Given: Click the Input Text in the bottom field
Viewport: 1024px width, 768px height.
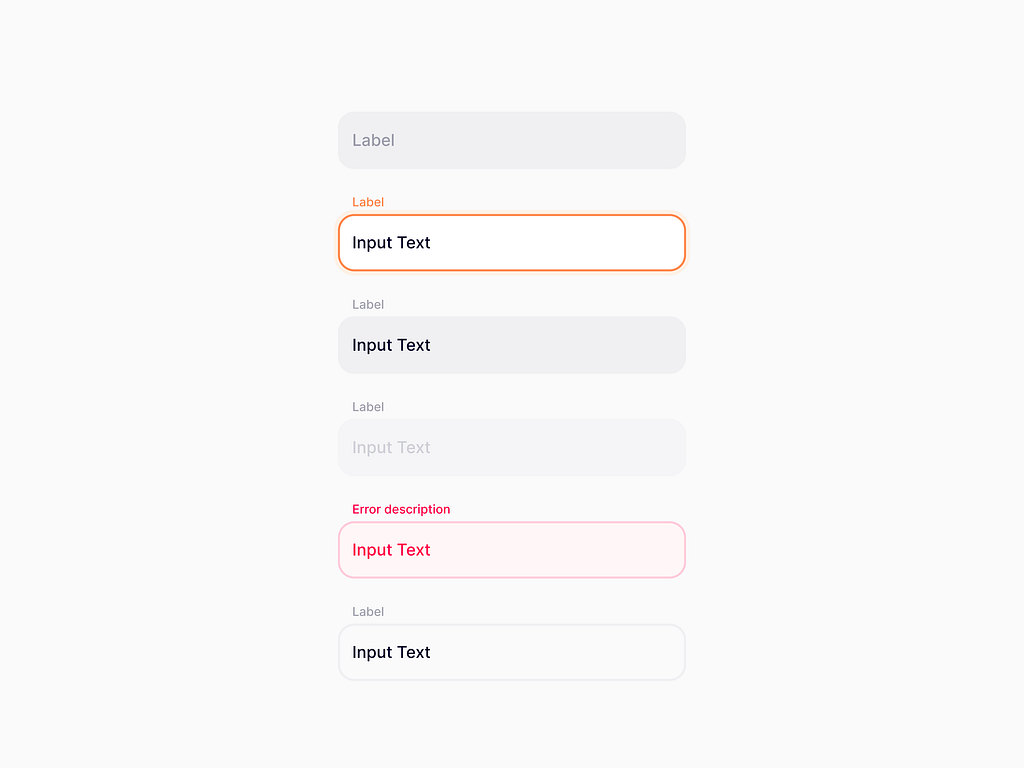Looking at the screenshot, I should point(391,652).
